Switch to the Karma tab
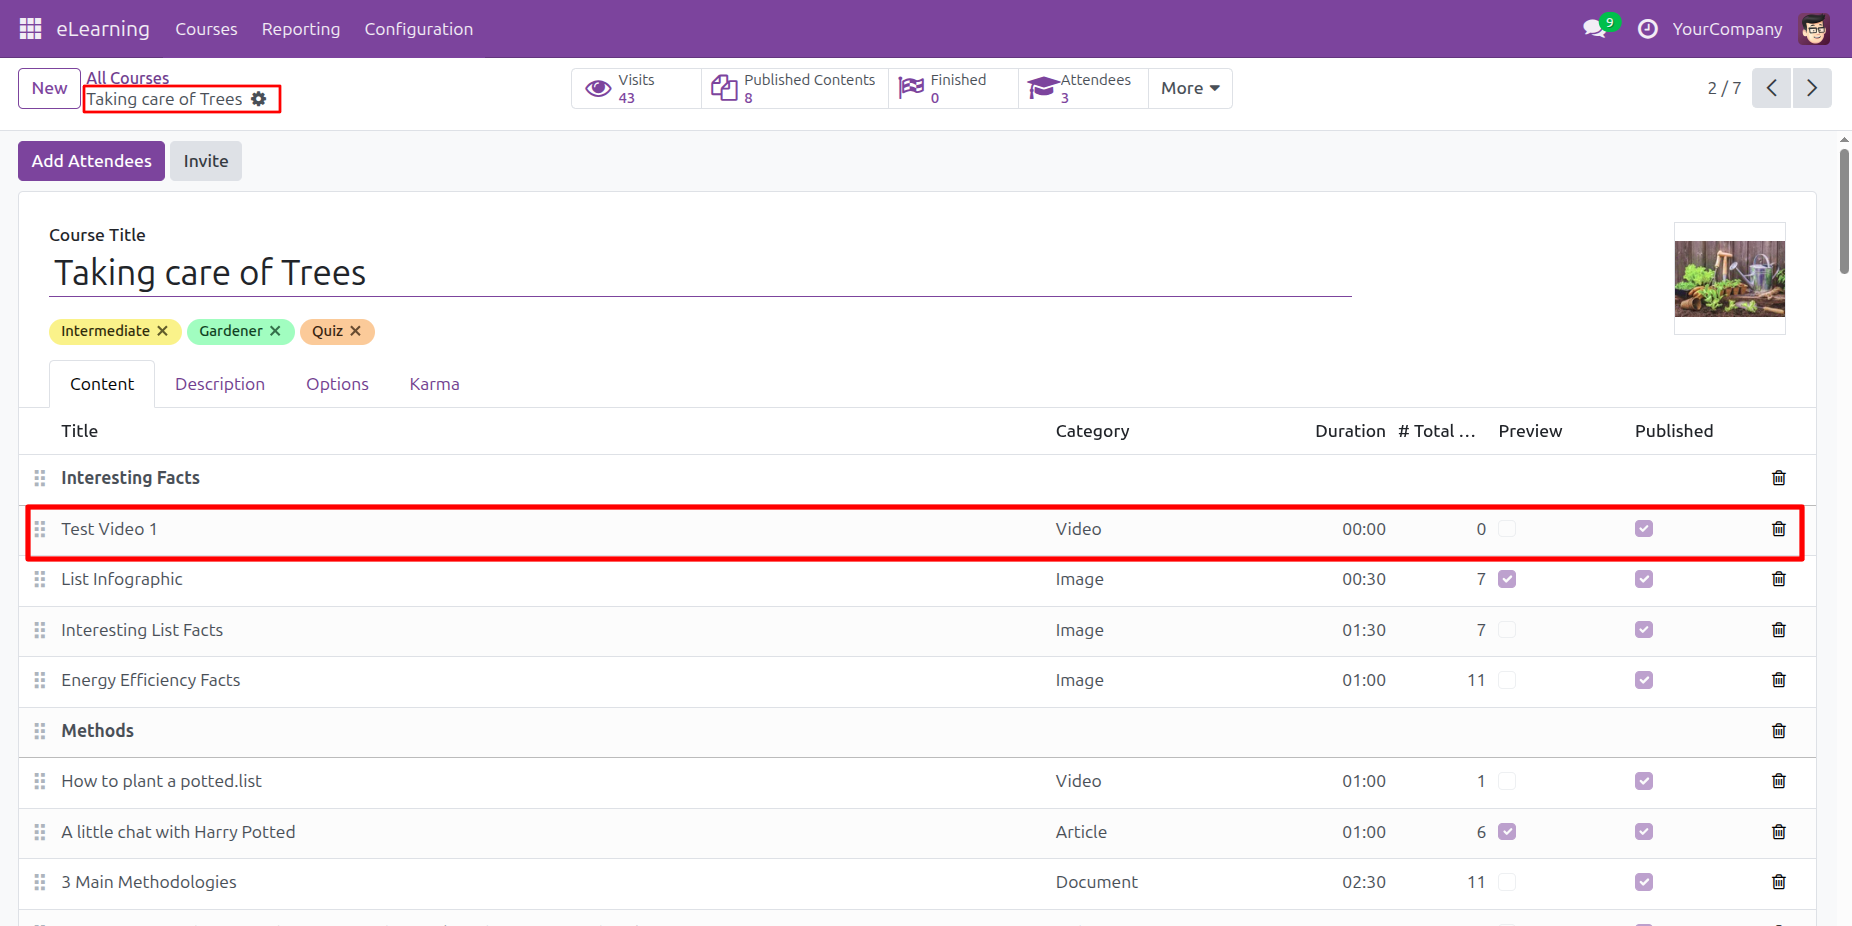The height and width of the screenshot is (926, 1852). click(434, 384)
